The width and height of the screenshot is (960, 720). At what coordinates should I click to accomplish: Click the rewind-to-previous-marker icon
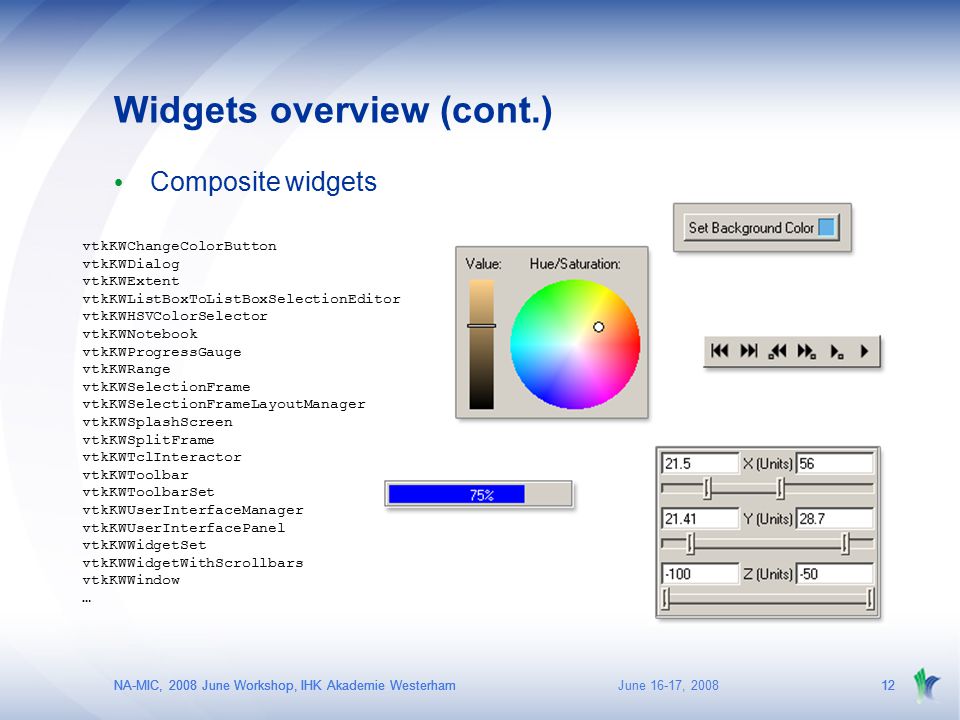[x=778, y=351]
